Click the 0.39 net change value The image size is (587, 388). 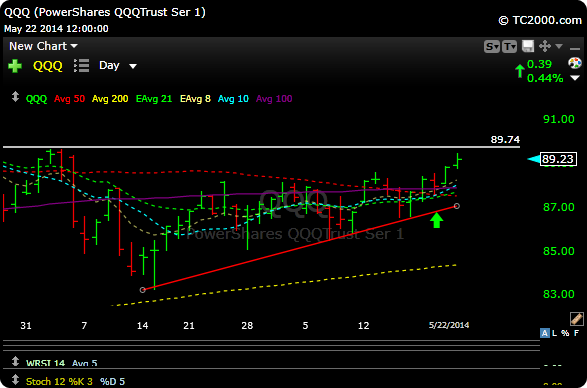coord(539,64)
